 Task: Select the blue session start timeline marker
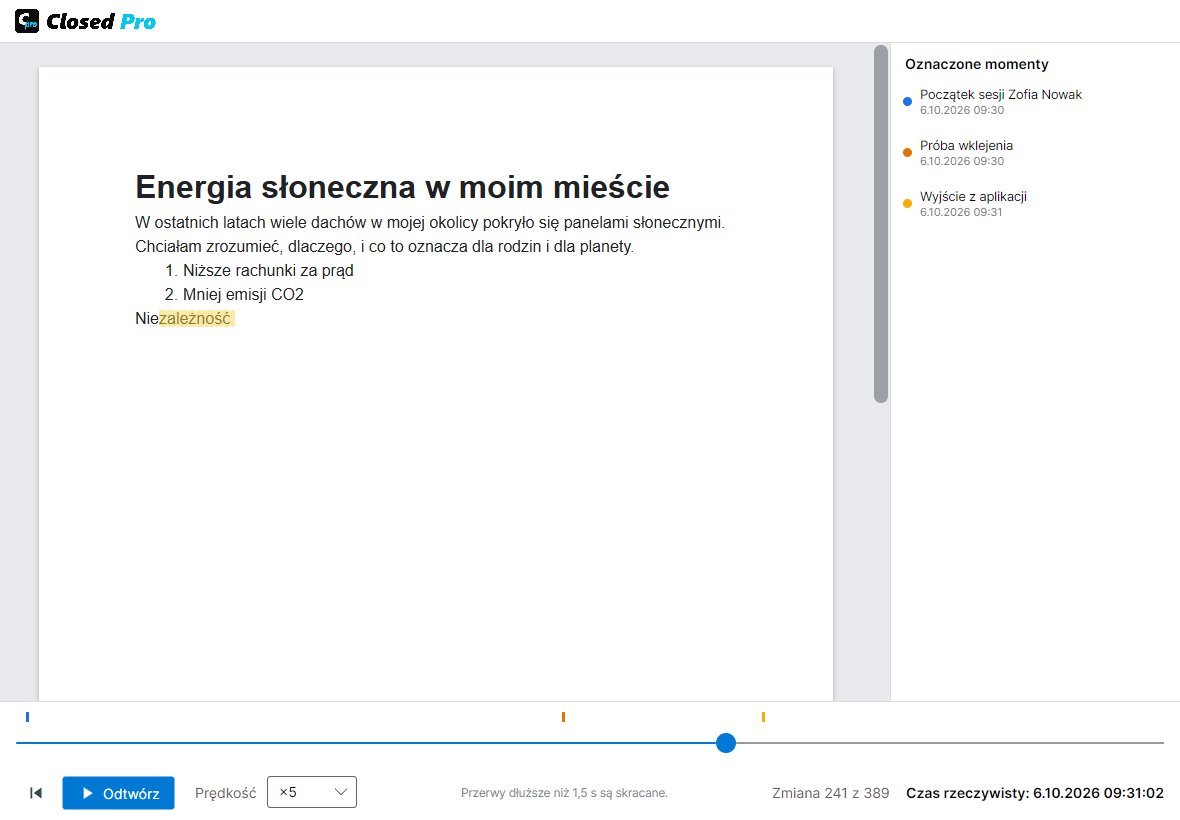coord(27,717)
